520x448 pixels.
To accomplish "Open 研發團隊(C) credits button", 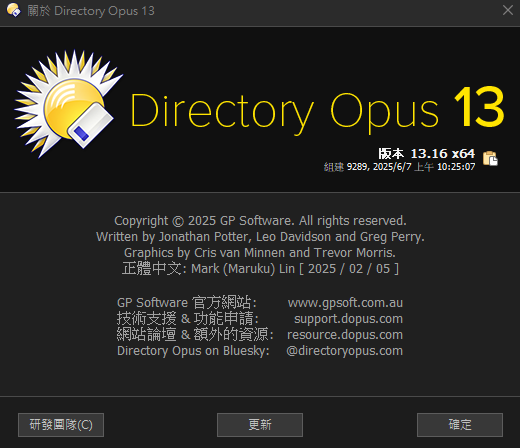I will [61, 425].
